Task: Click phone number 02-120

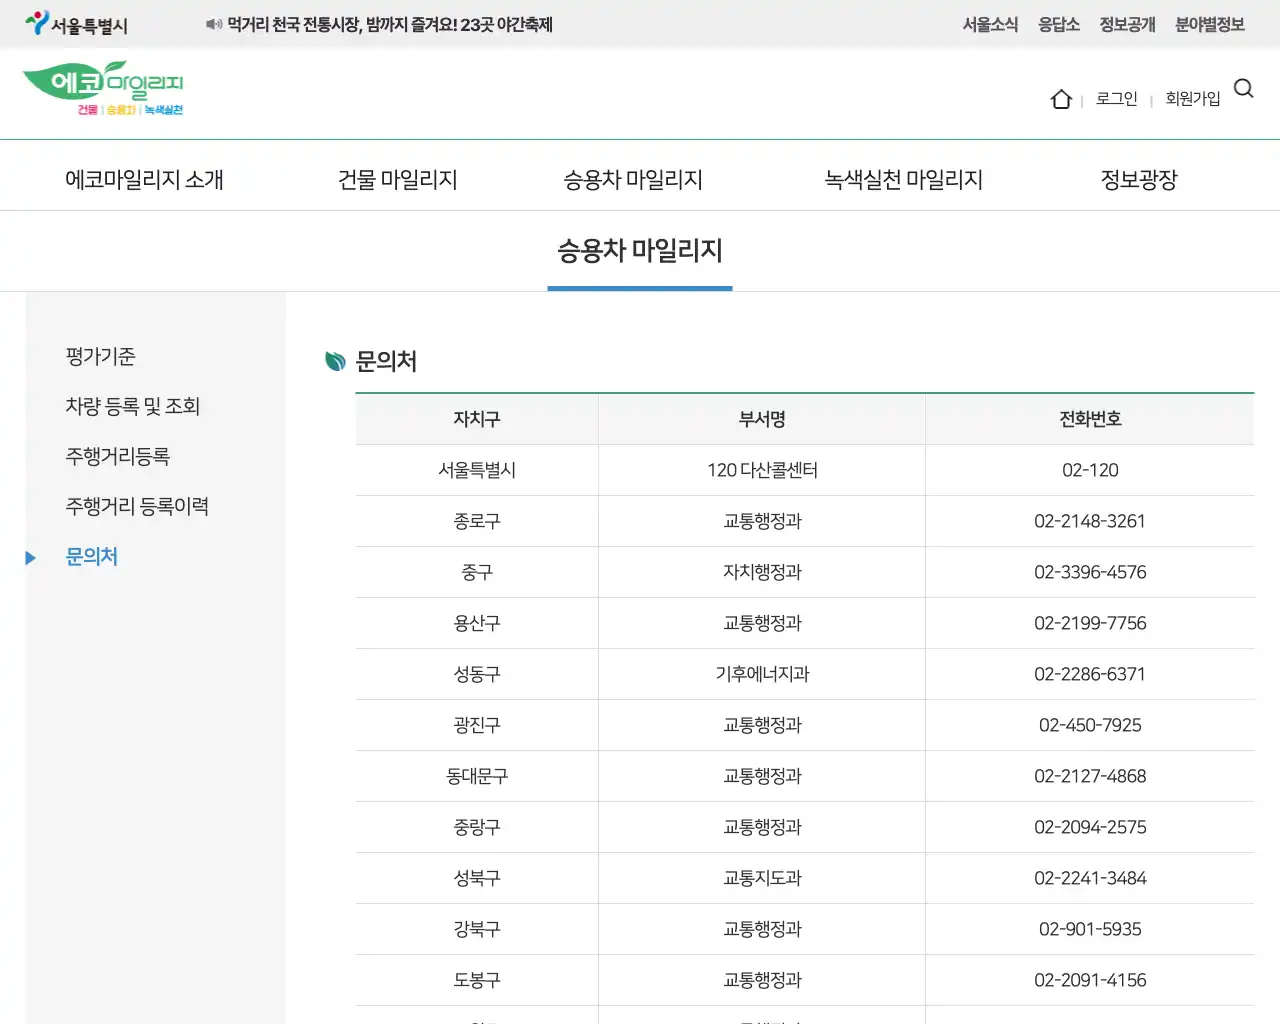Action: 1090,470
